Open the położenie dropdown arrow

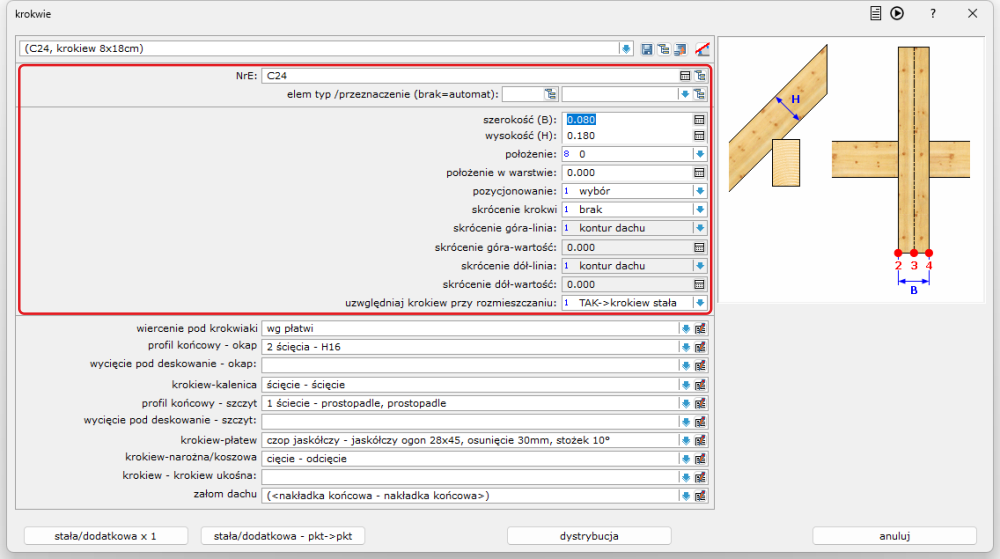(700, 154)
